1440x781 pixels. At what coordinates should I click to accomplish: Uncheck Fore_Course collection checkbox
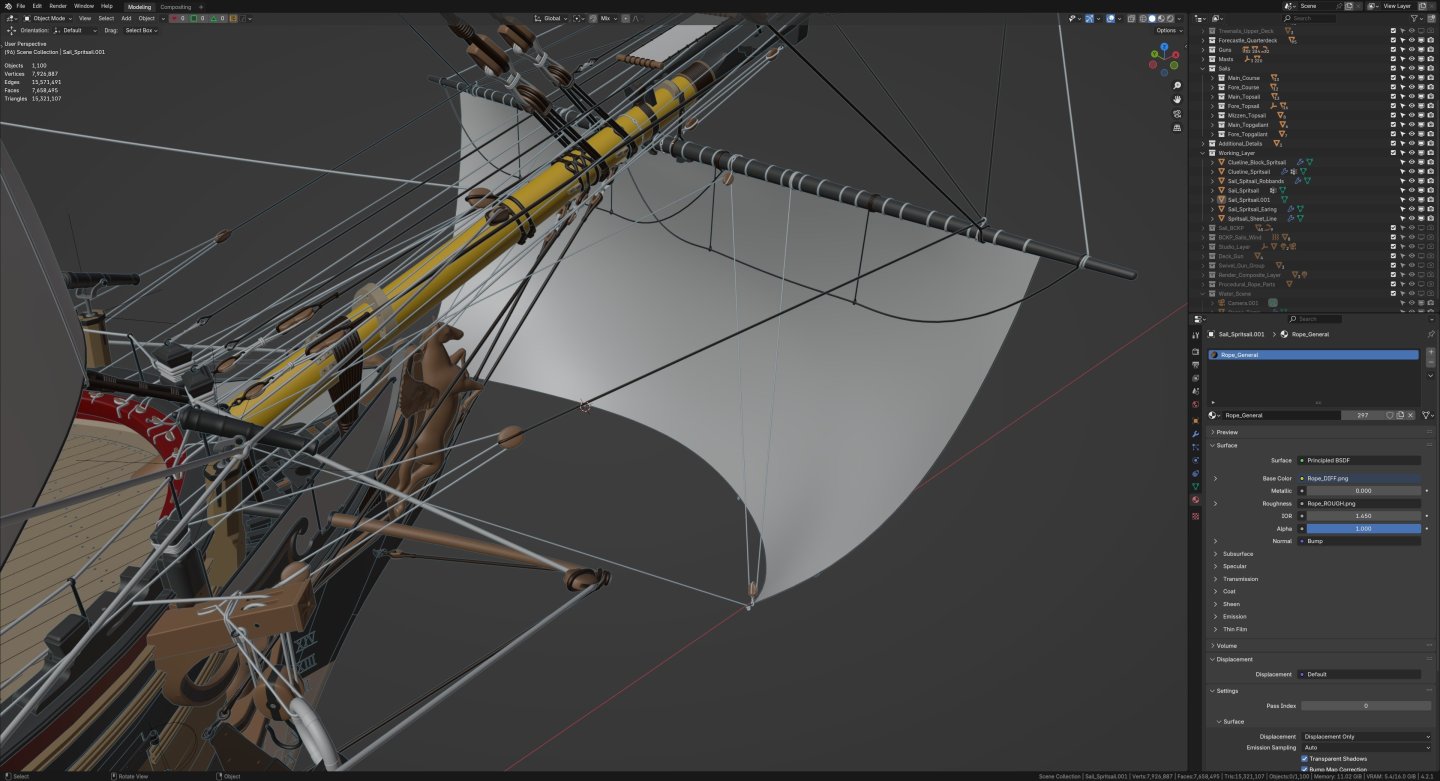click(1393, 87)
